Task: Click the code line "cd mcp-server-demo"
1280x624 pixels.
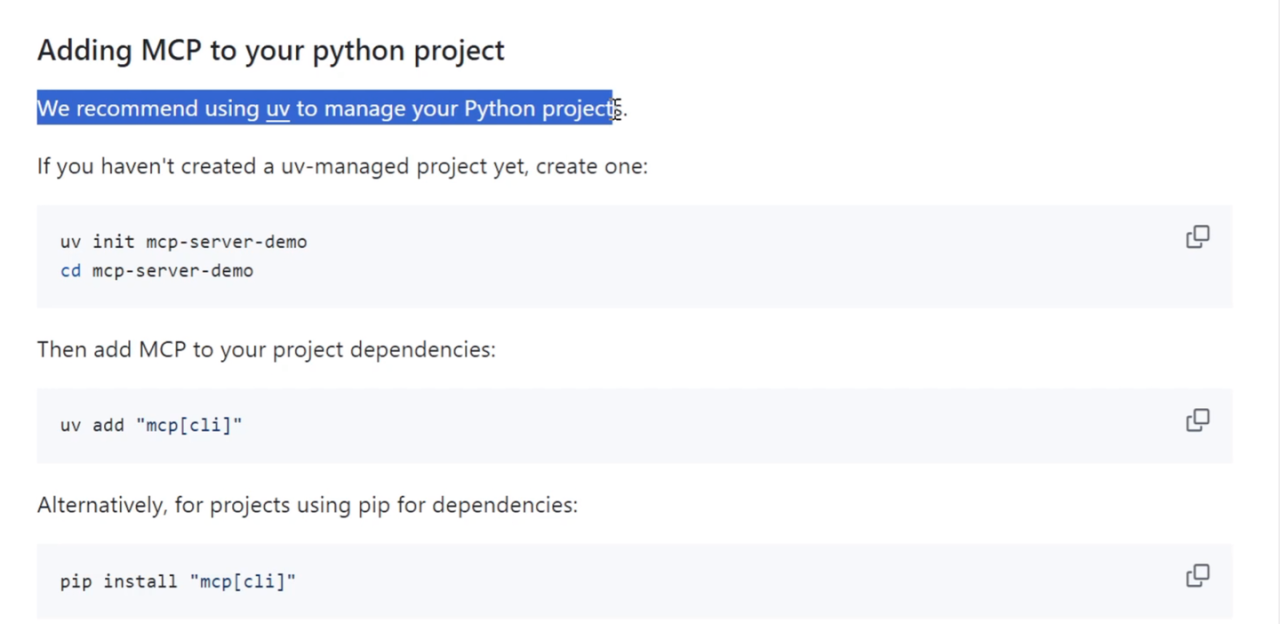Action: pyautogui.click(x=157, y=271)
